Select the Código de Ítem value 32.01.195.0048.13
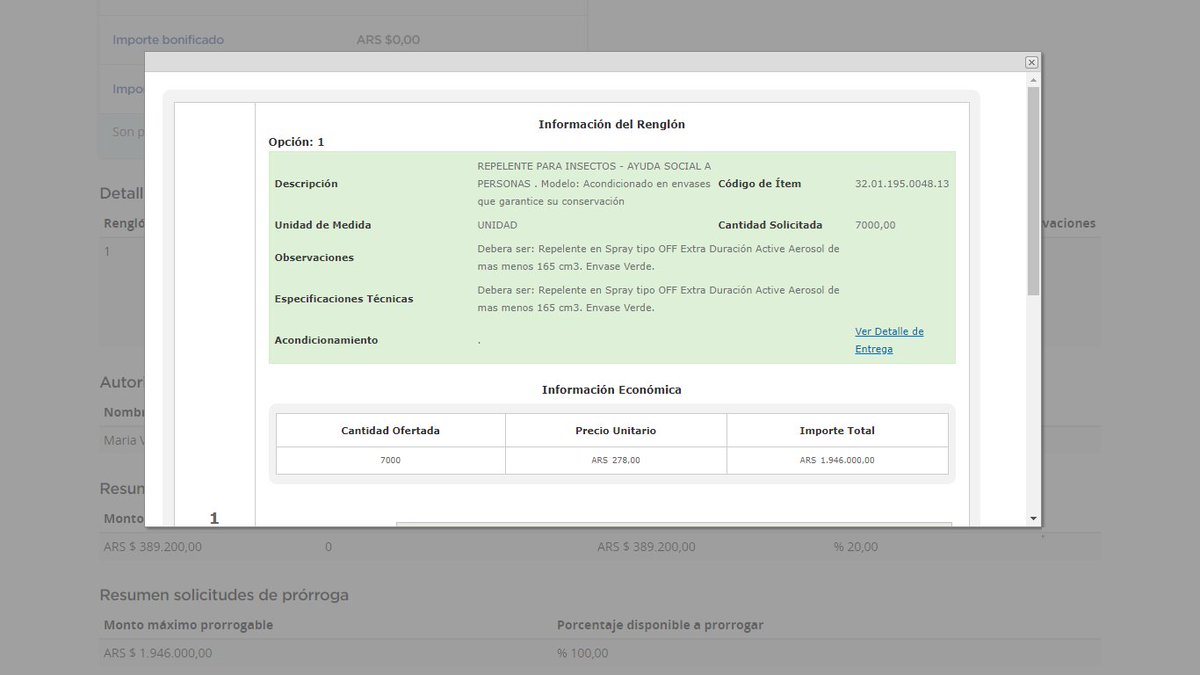The height and width of the screenshot is (675, 1200). click(902, 184)
